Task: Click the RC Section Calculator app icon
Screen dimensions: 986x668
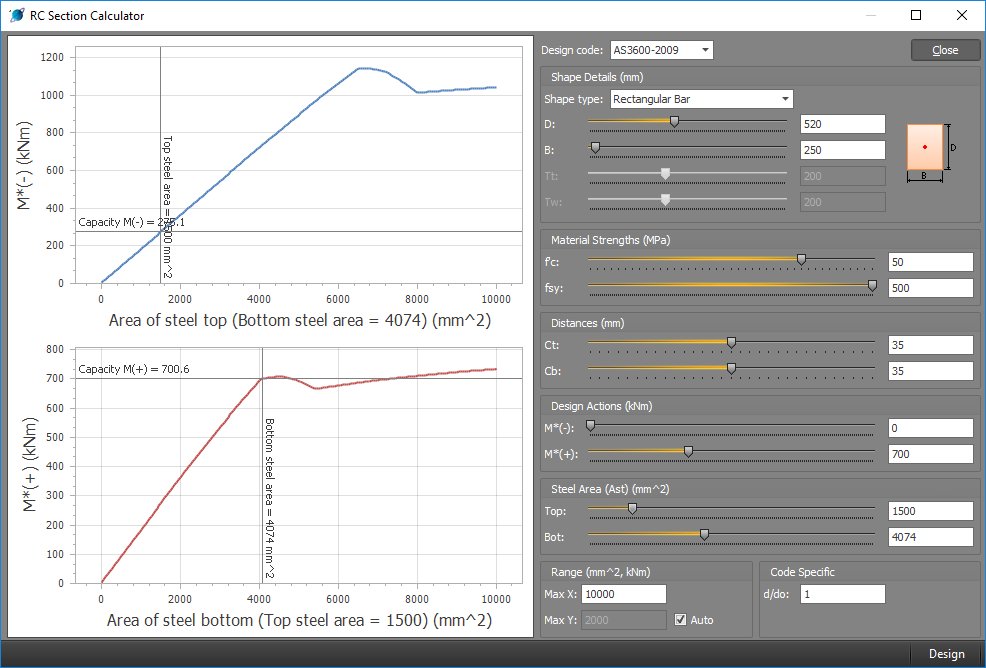Action: 16,16
